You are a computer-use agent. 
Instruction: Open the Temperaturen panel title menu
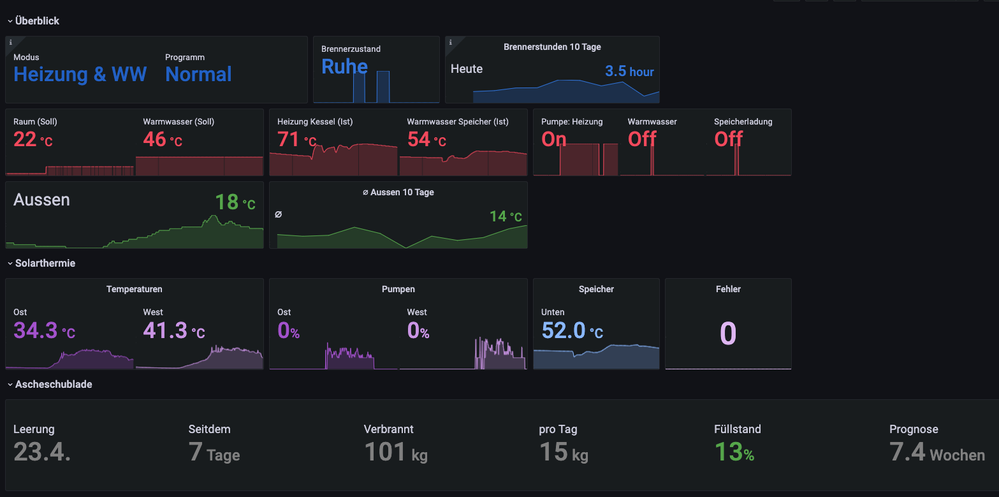[134, 289]
